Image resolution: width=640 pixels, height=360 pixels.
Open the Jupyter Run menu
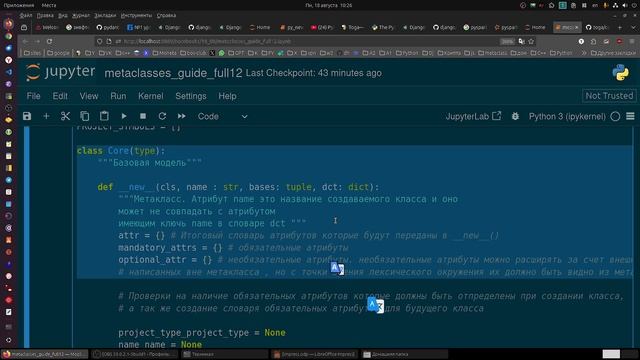(x=118, y=96)
